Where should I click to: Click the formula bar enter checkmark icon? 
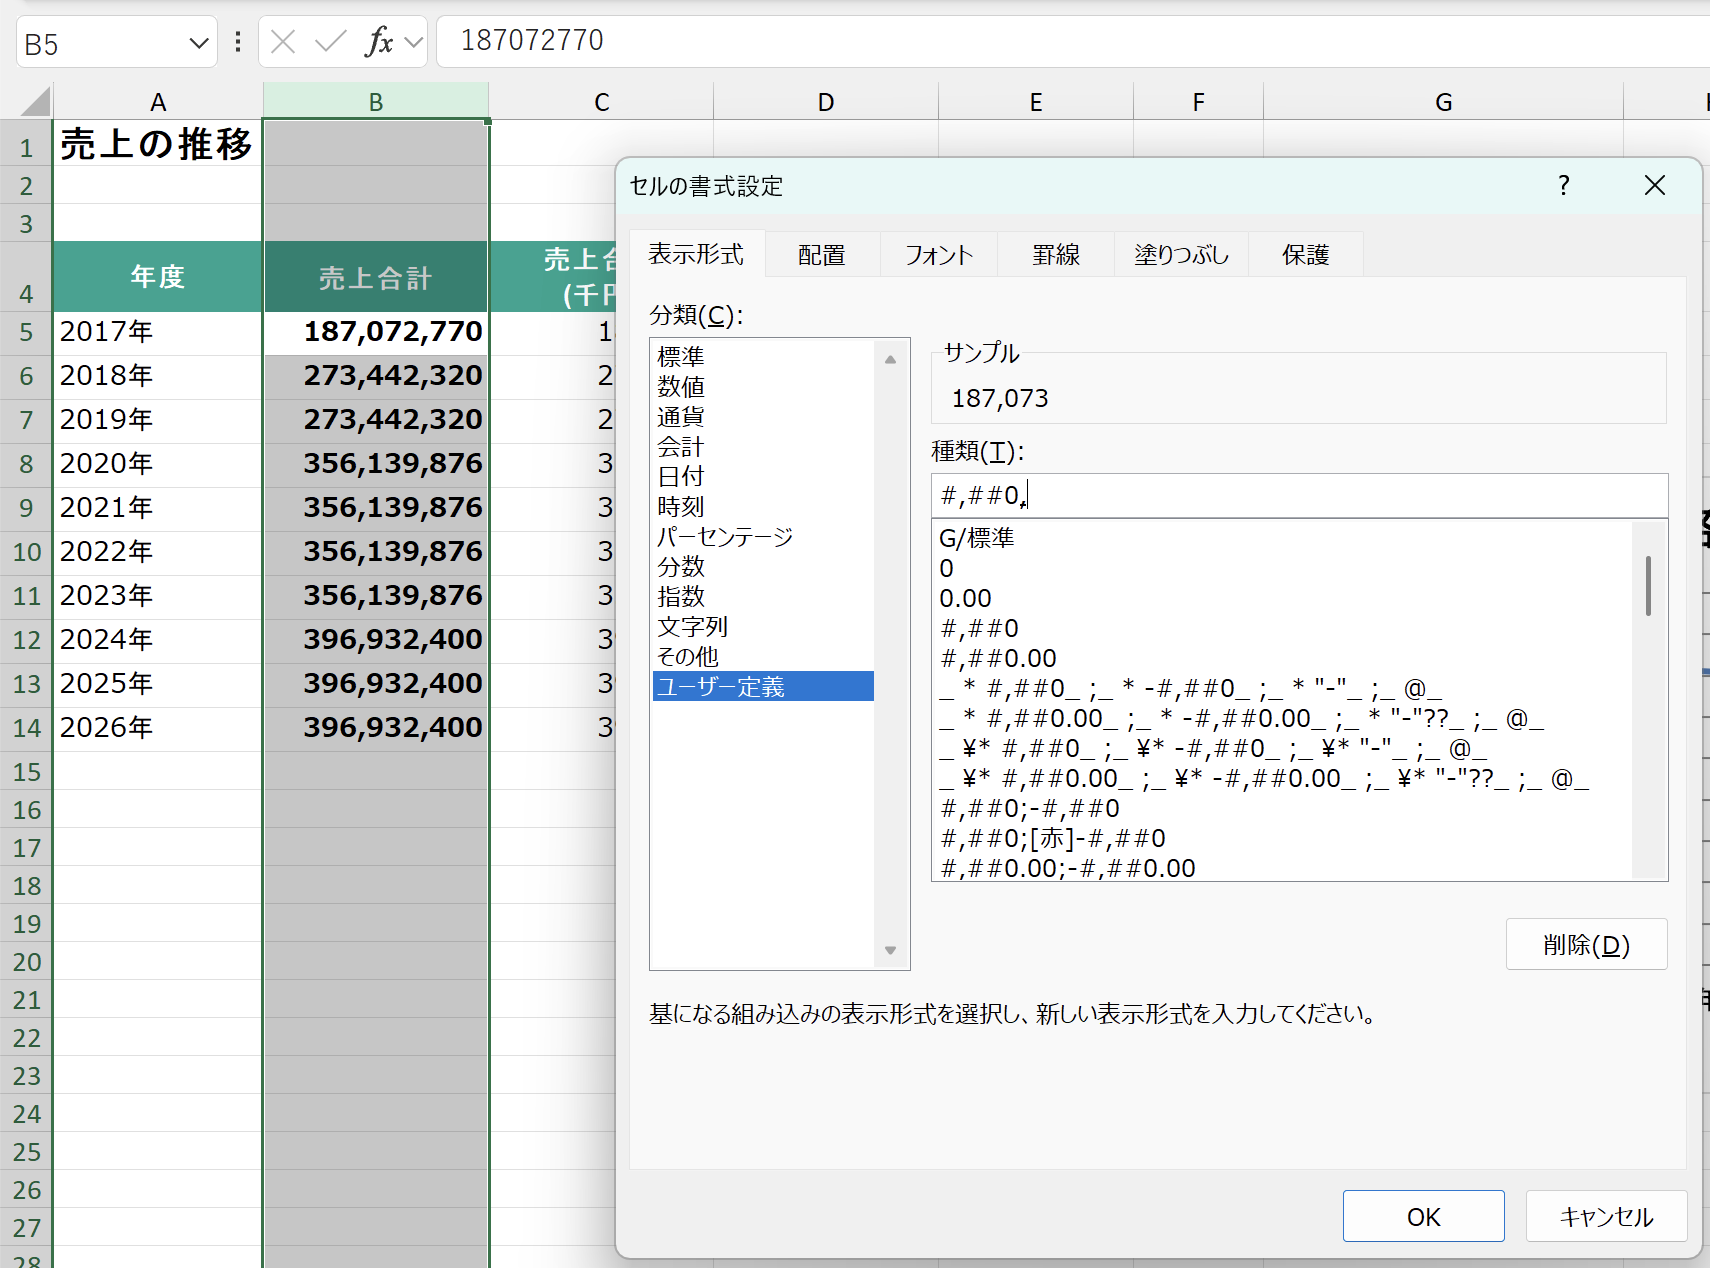tap(330, 41)
